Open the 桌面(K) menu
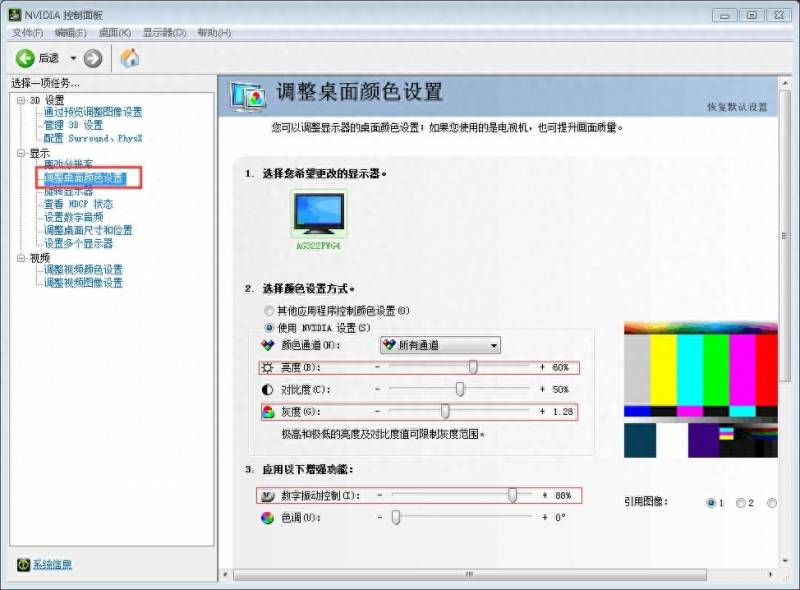This screenshot has width=800, height=590. pyautogui.click(x=115, y=33)
